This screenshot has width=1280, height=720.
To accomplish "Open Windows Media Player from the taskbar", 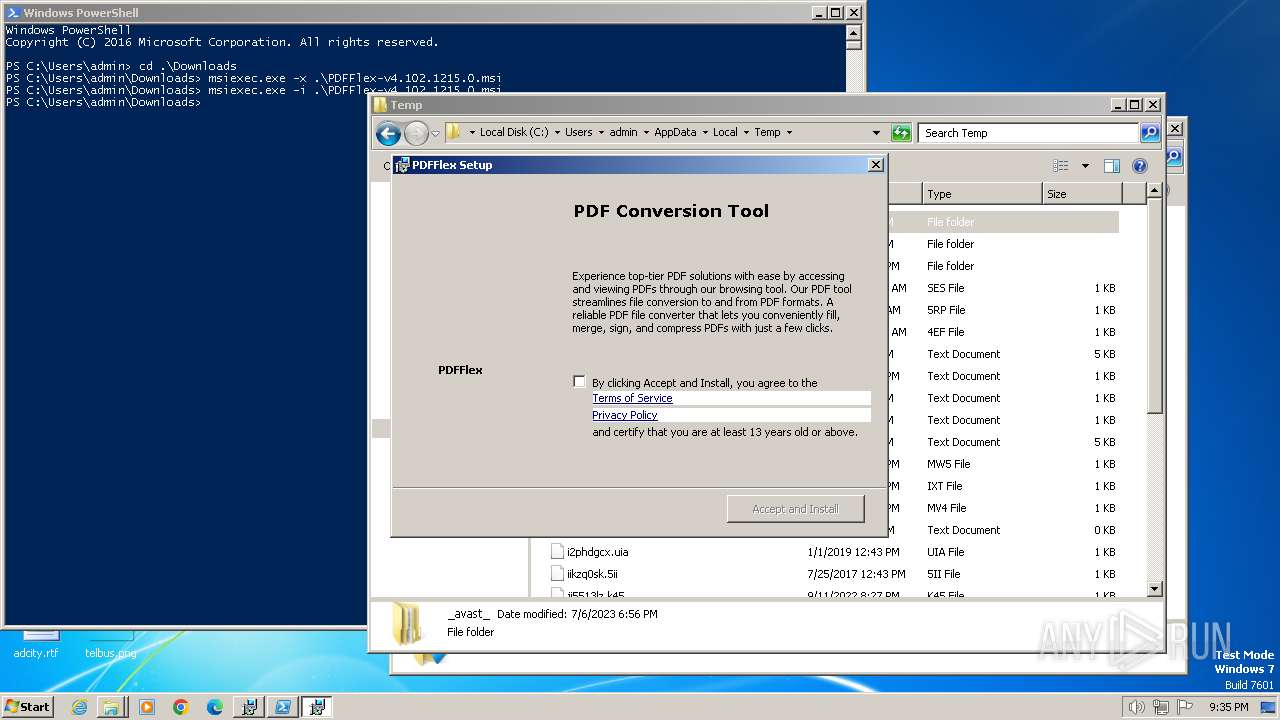I will pyautogui.click(x=147, y=707).
